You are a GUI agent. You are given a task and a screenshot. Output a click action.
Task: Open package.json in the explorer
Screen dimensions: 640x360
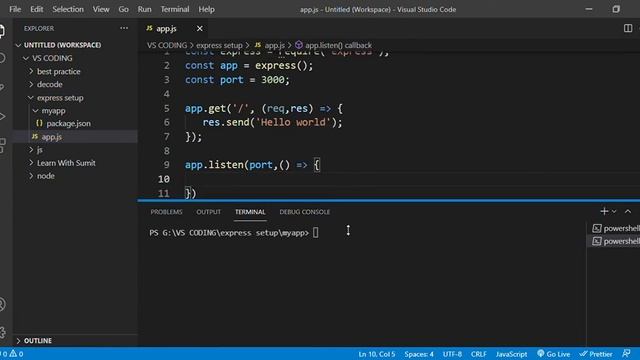pos(68,123)
